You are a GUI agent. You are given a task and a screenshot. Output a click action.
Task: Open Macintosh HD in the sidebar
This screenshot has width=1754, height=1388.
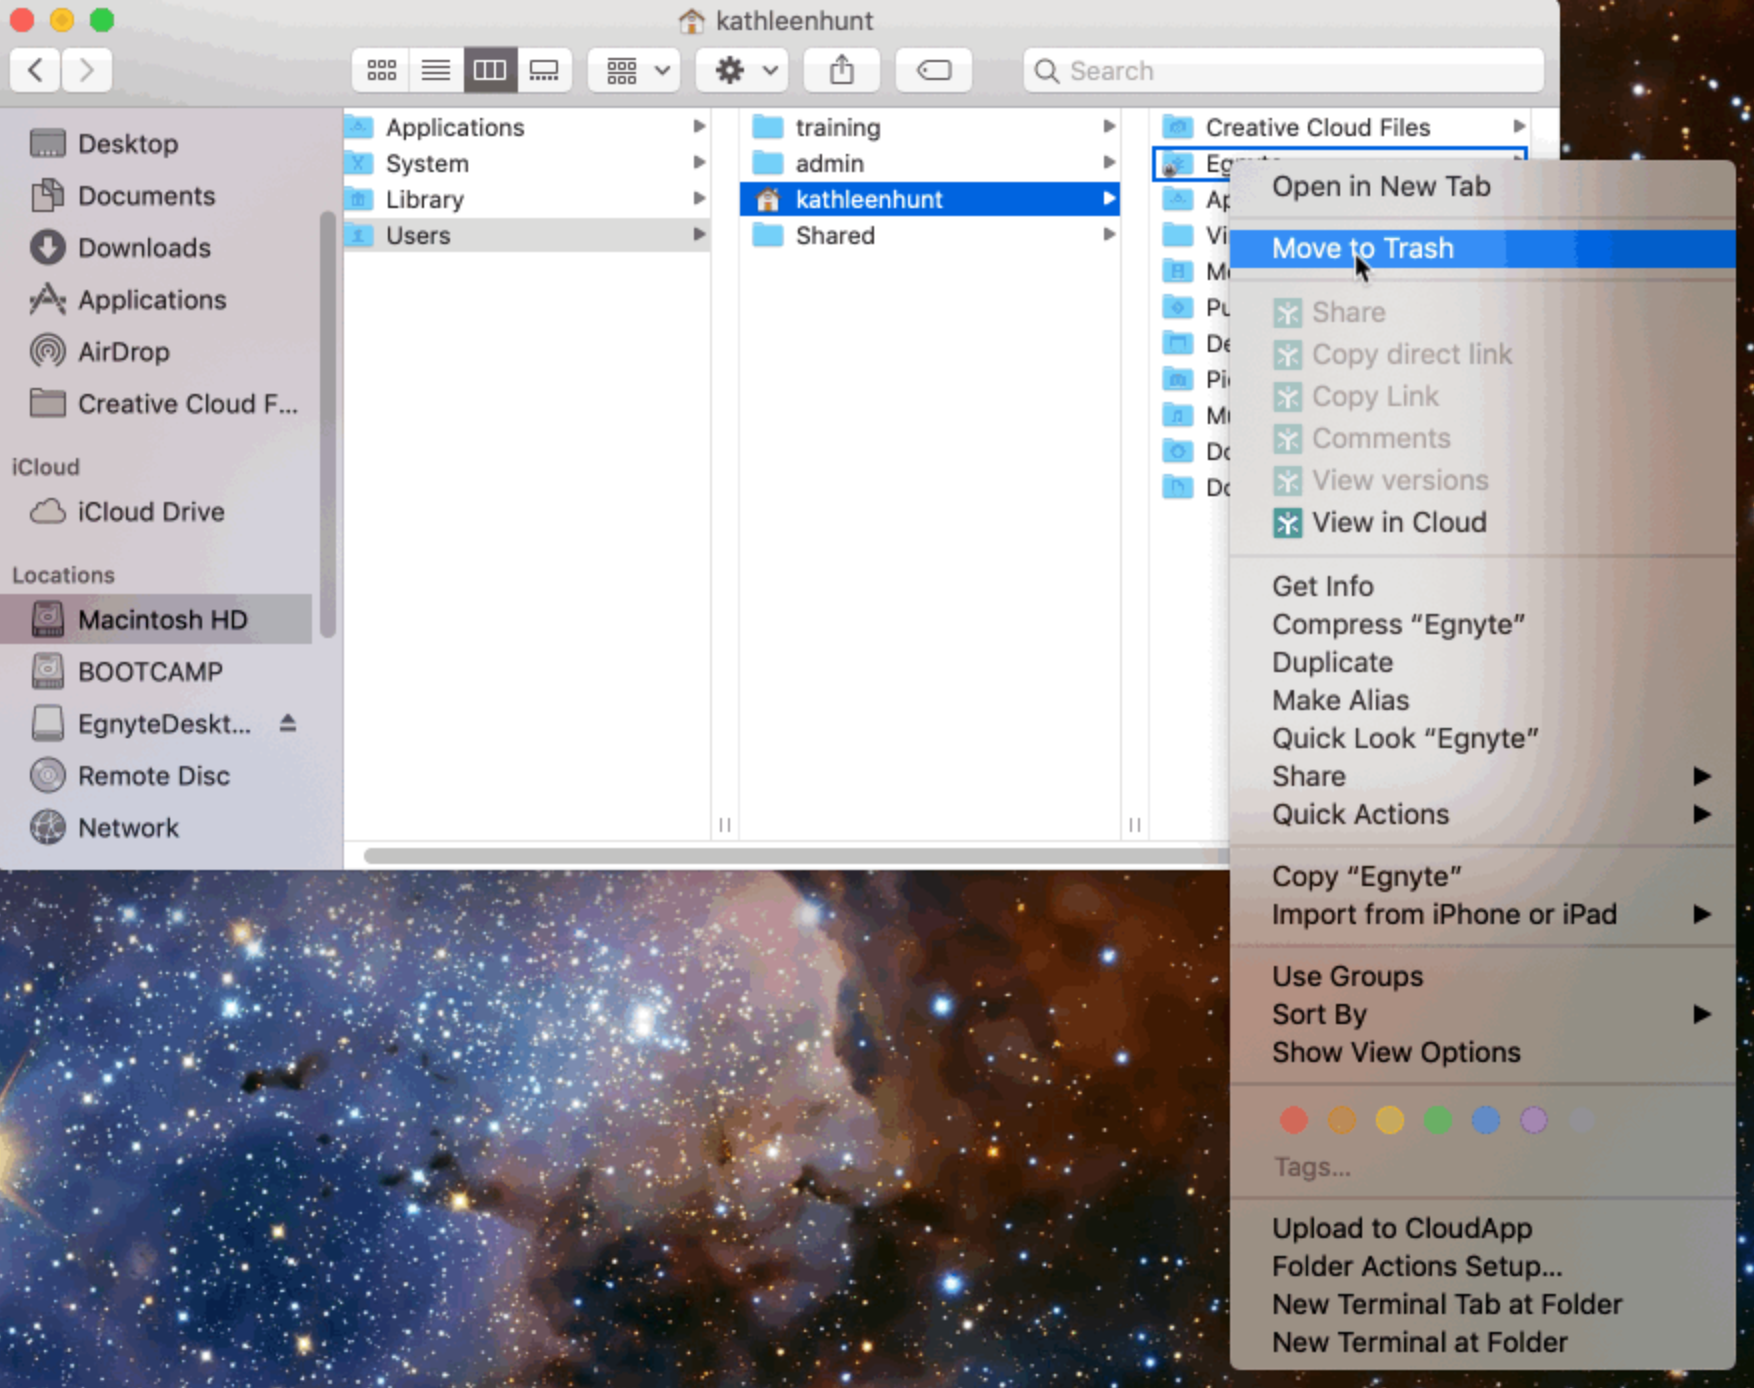[x=162, y=620]
